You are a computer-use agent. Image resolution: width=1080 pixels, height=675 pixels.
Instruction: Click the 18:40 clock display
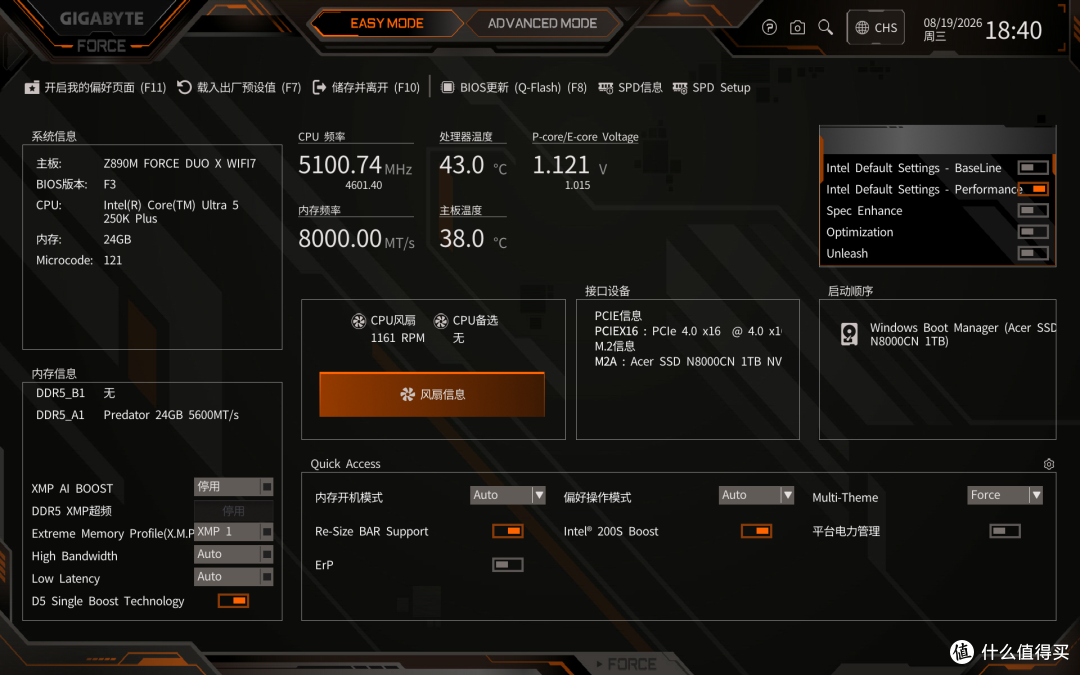tap(1013, 30)
